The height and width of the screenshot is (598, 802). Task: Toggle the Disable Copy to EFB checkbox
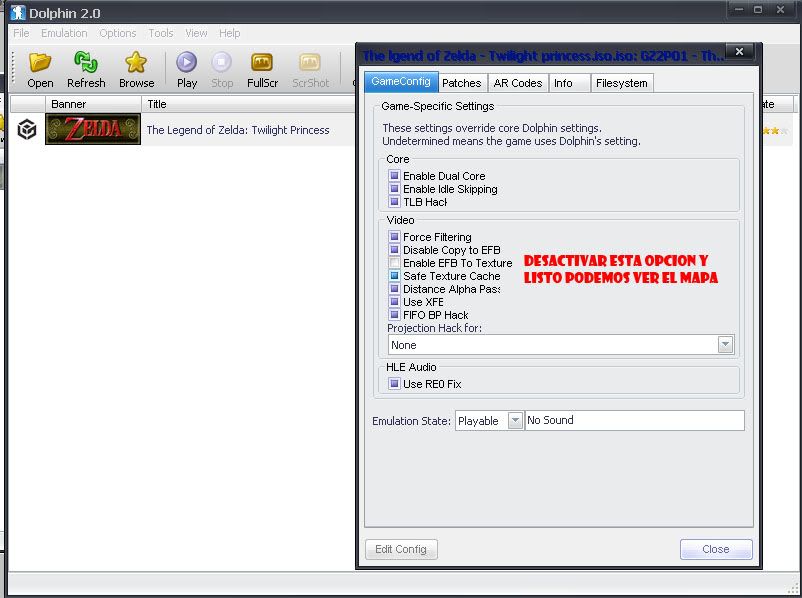(394, 250)
